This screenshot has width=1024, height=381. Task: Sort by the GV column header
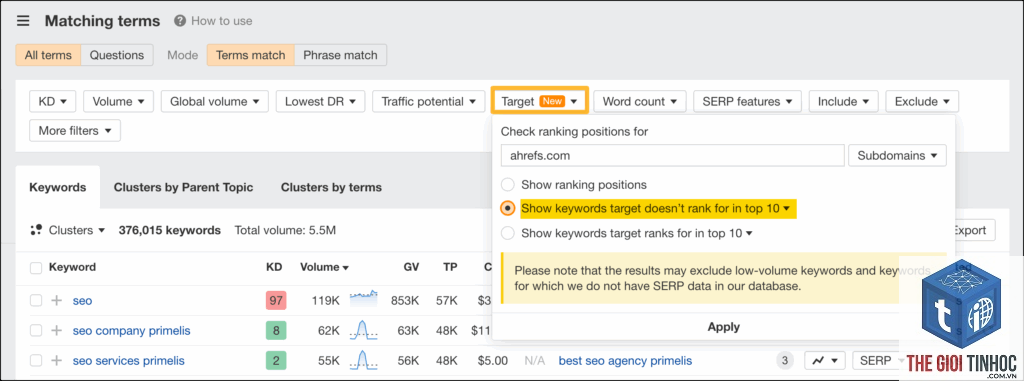(x=411, y=267)
